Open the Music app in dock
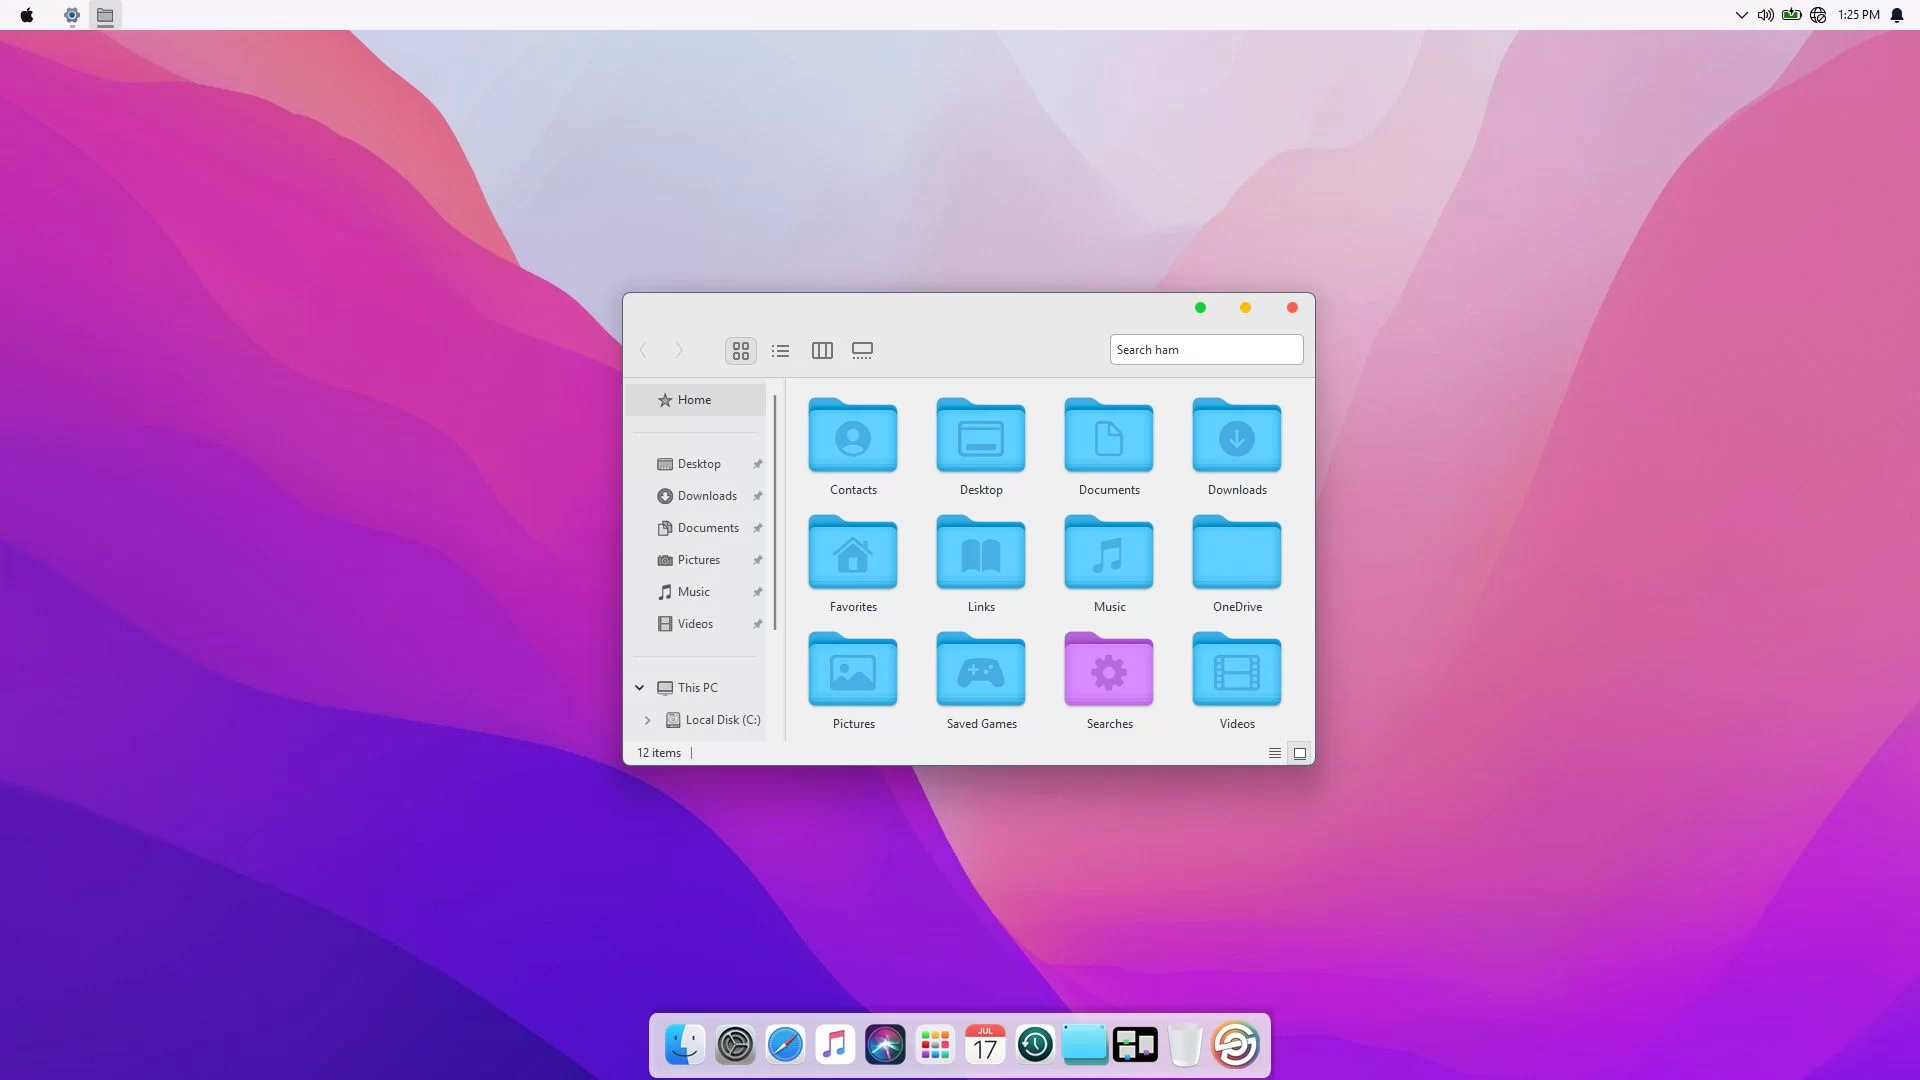The image size is (1920, 1080). click(835, 1045)
